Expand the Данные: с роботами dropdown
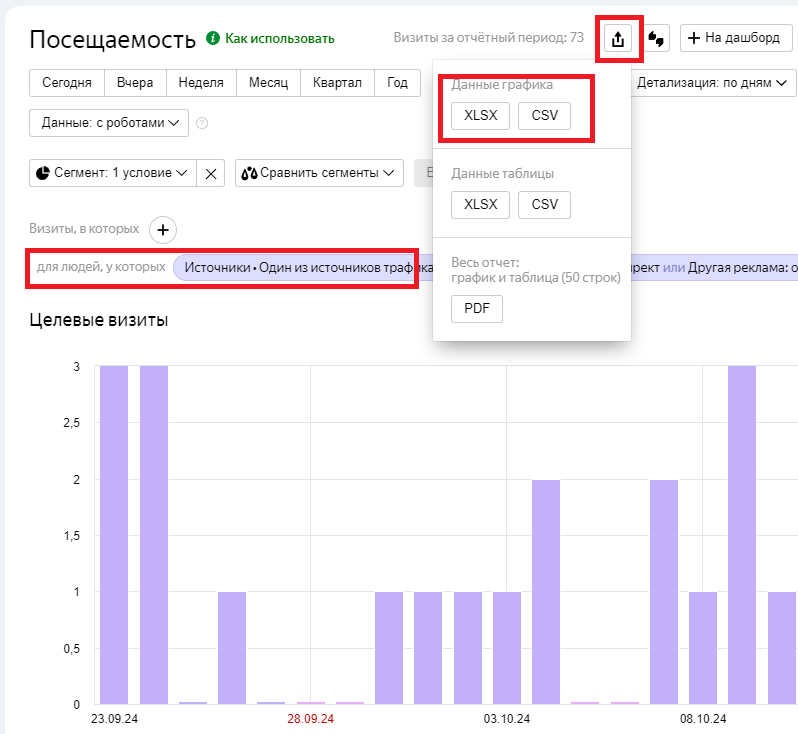 (109, 123)
